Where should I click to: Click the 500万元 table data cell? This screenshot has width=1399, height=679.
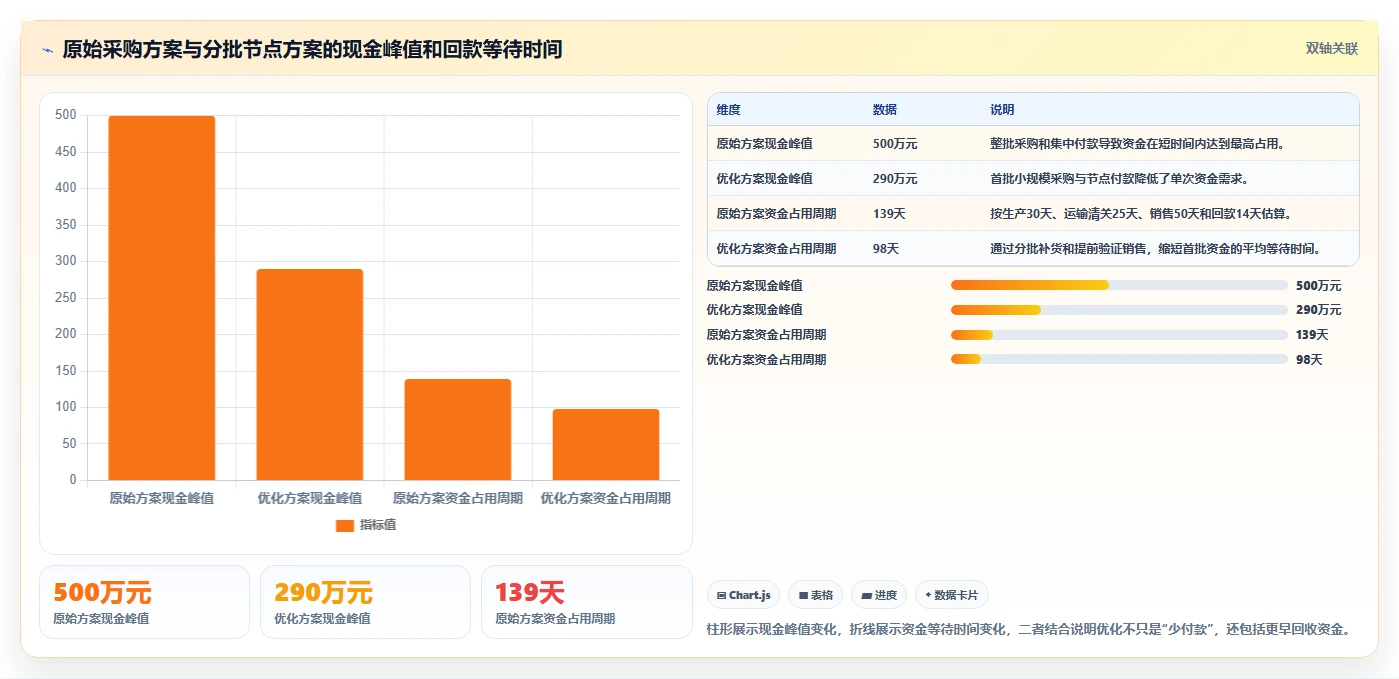(895, 144)
